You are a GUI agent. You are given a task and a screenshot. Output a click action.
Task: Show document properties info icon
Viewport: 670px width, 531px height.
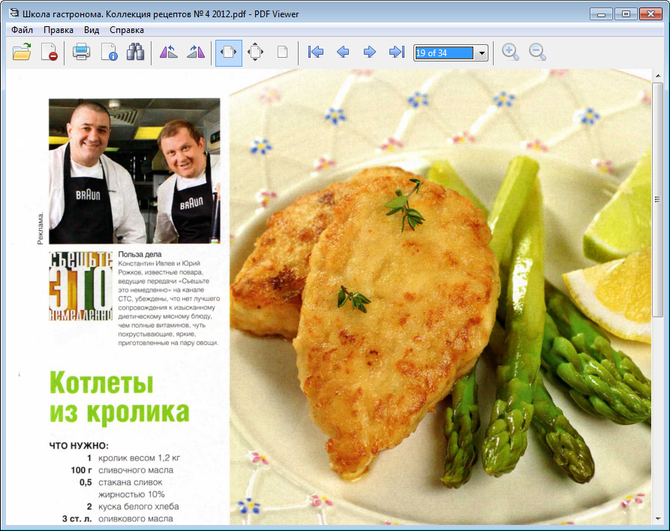[109, 52]
